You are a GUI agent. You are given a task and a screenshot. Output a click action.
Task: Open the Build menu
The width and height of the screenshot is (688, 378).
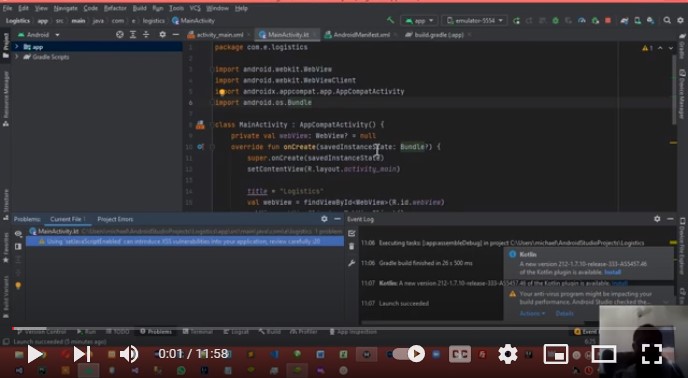[140, 8]
